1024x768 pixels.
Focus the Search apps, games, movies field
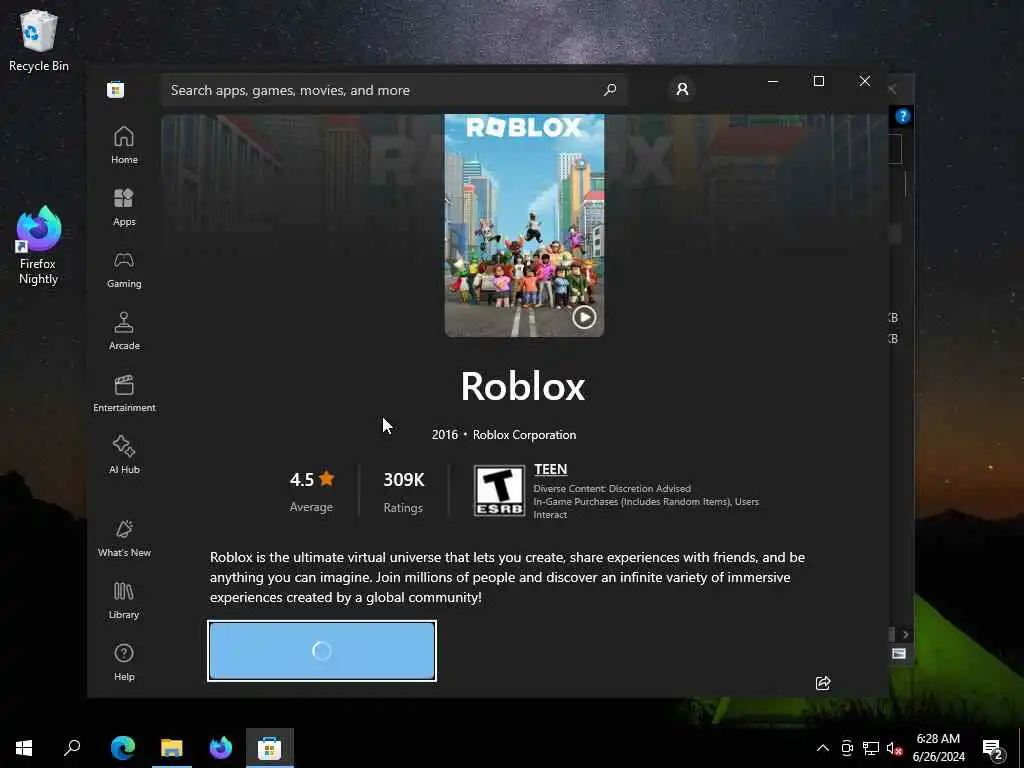[x=394, y=90]
